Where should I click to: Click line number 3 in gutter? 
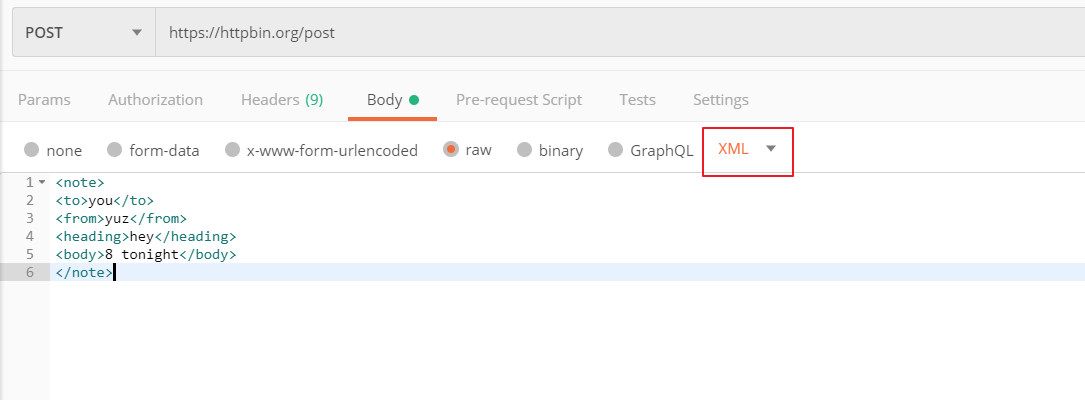pyautogui.click(x=30, y=218)
